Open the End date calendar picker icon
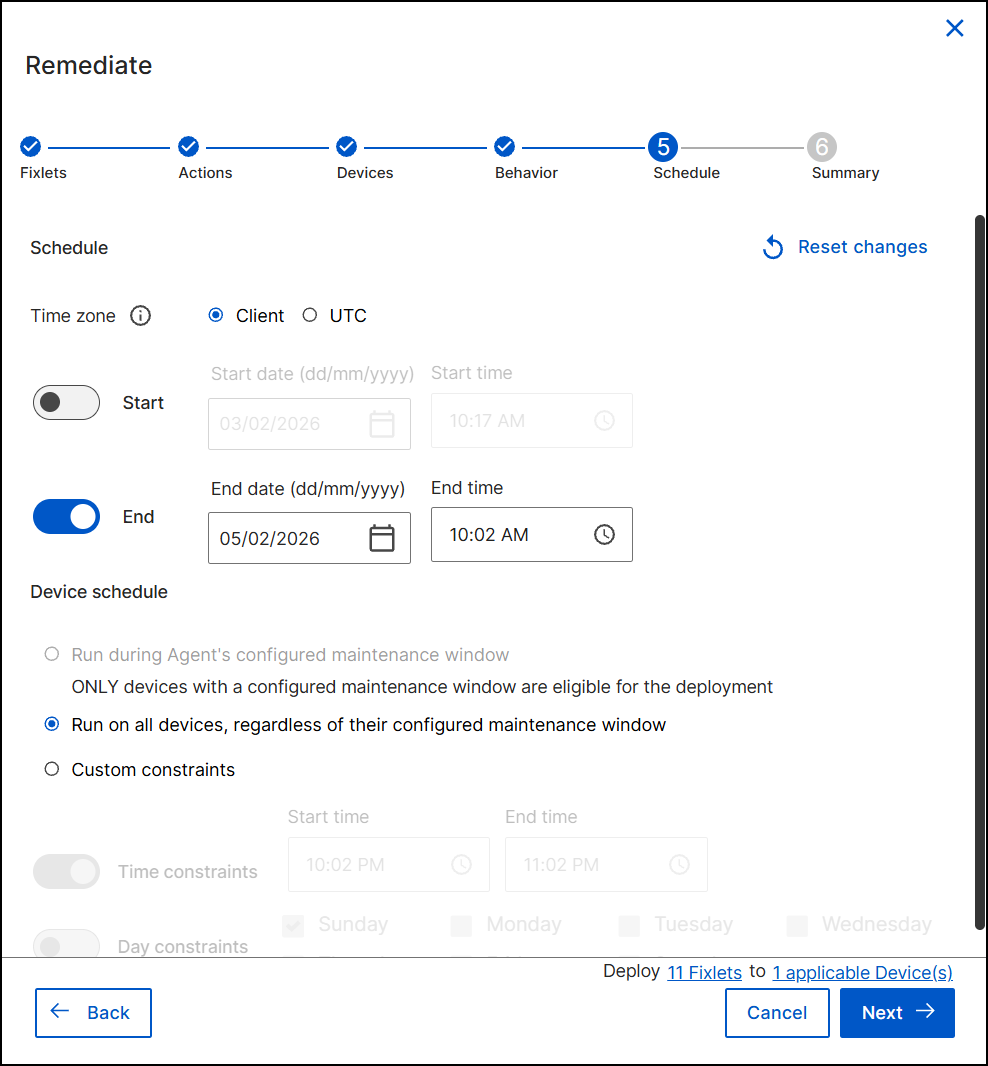The height and width of the screenshot is (1066, 988). click(x=382, y=538)
